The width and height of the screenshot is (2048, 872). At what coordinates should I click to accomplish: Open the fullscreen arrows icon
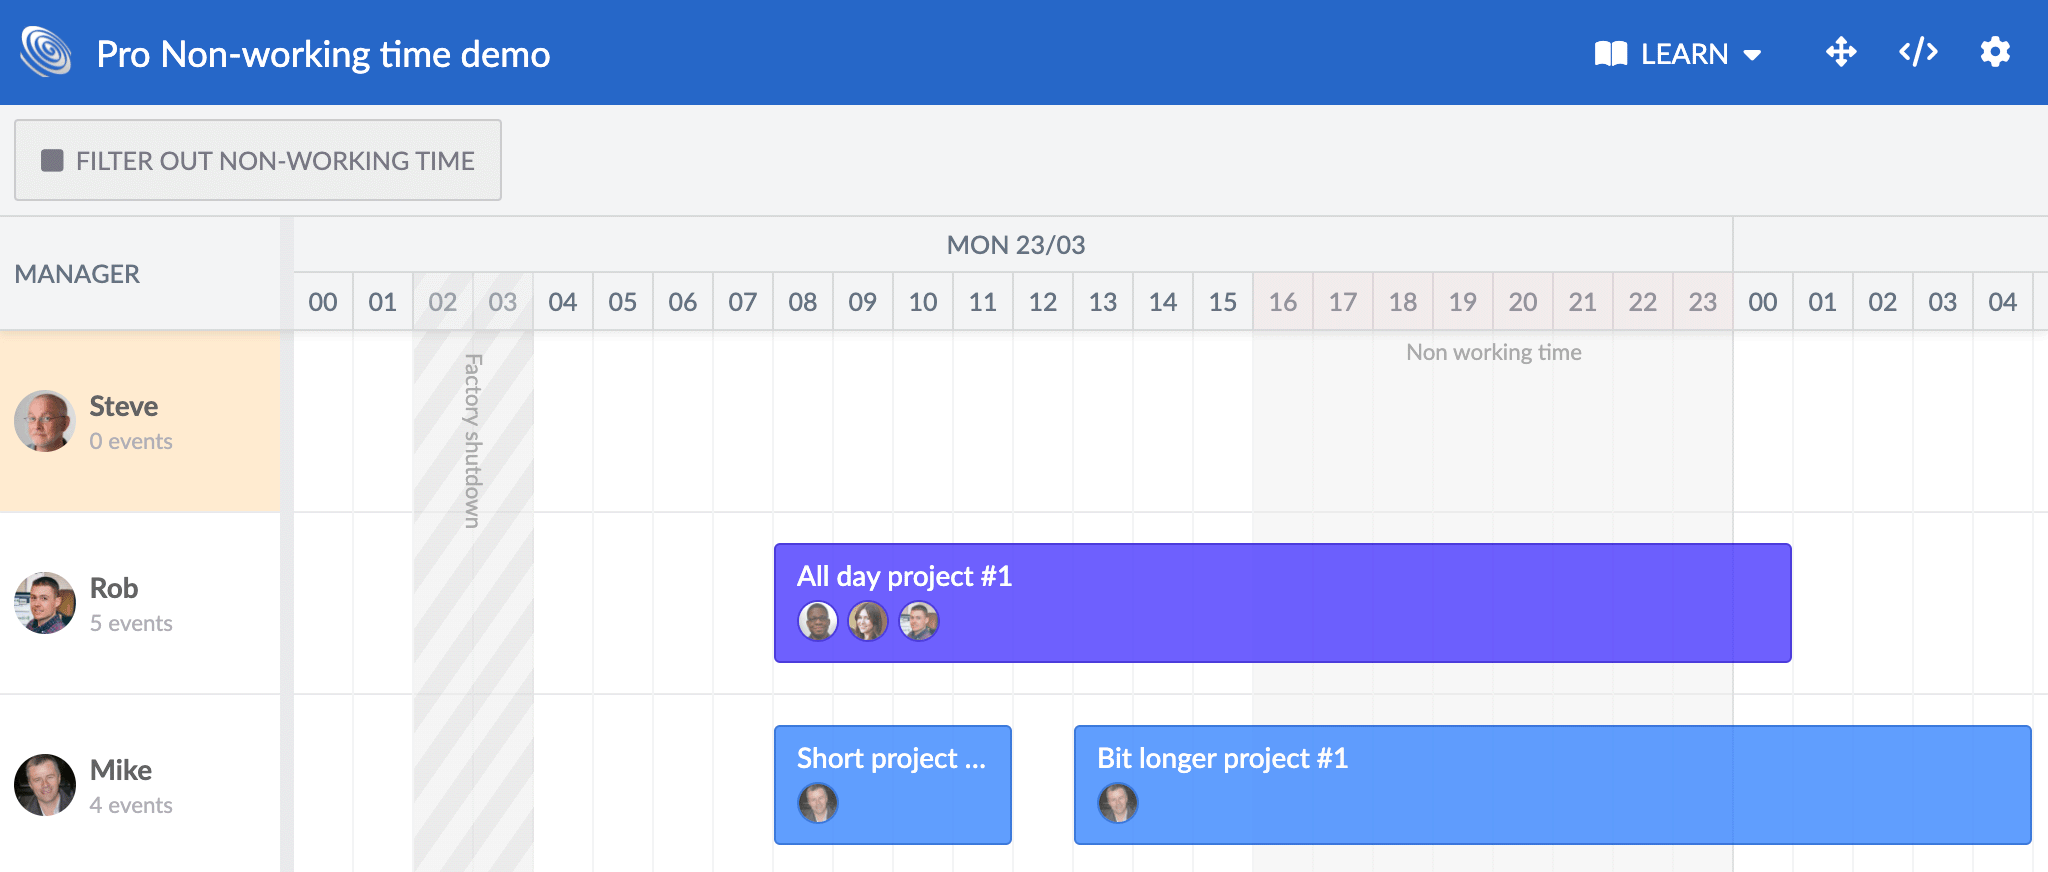(1840, 52)
